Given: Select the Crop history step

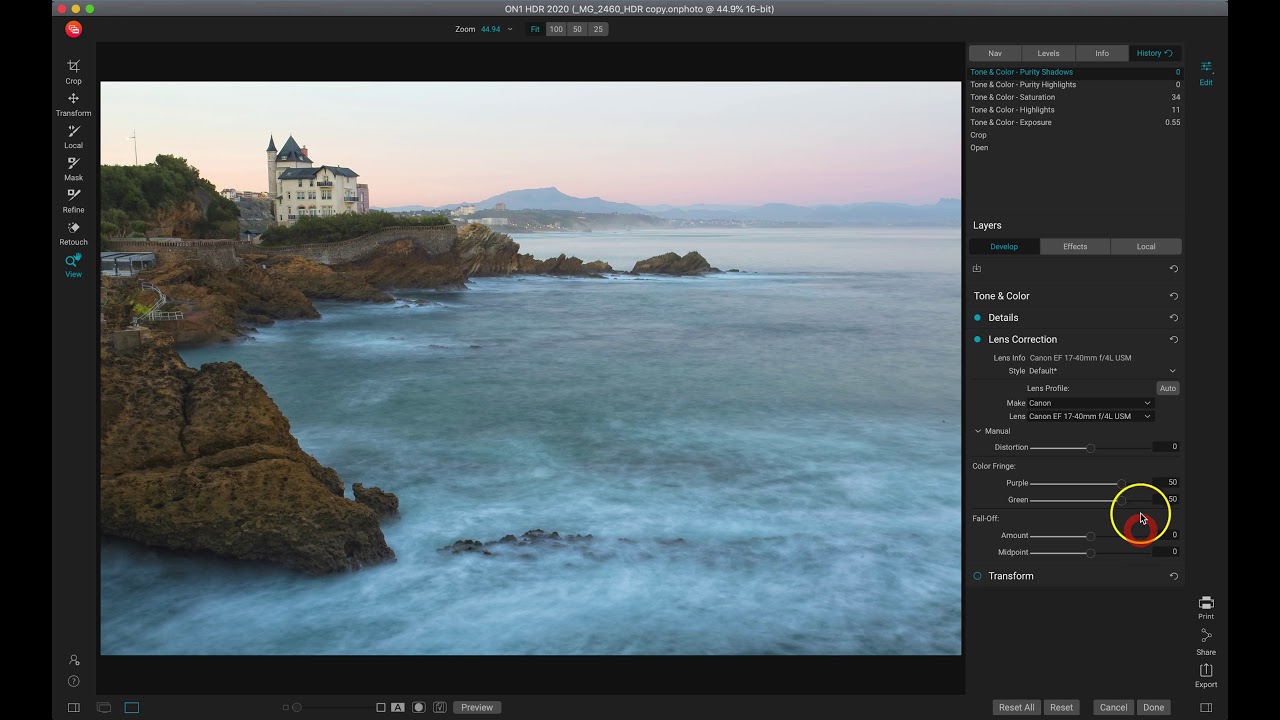Looking at the screenshot, I should [1075, 135].
